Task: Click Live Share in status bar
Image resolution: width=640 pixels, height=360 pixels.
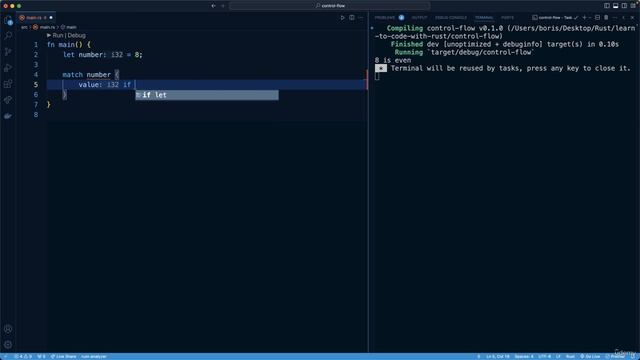Action: tap(63, 356)
